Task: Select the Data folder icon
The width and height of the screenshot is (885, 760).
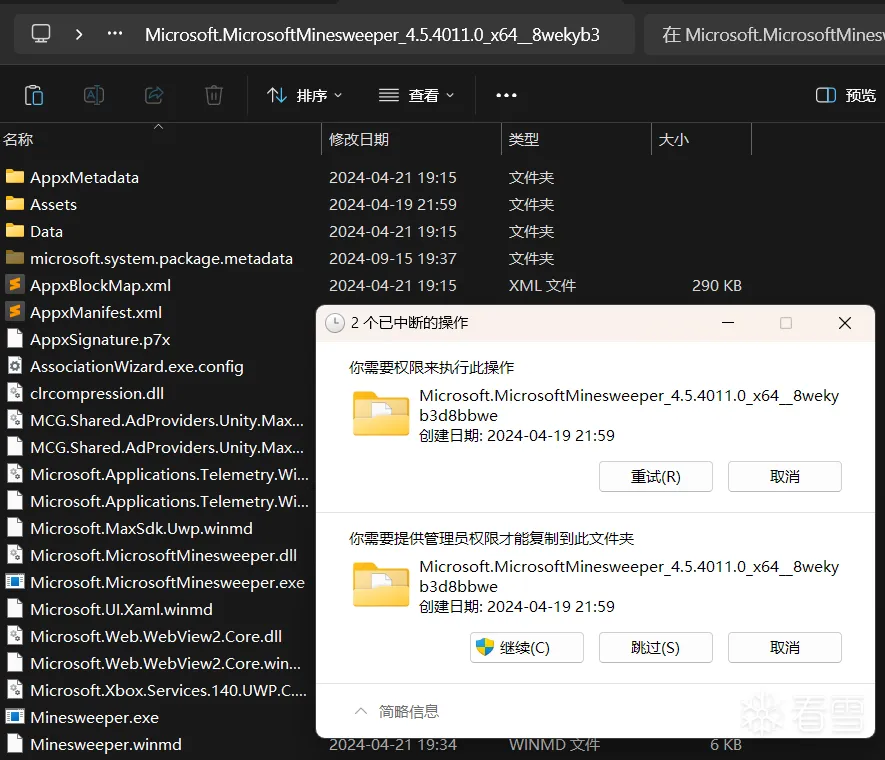Action: coord(15,231)
